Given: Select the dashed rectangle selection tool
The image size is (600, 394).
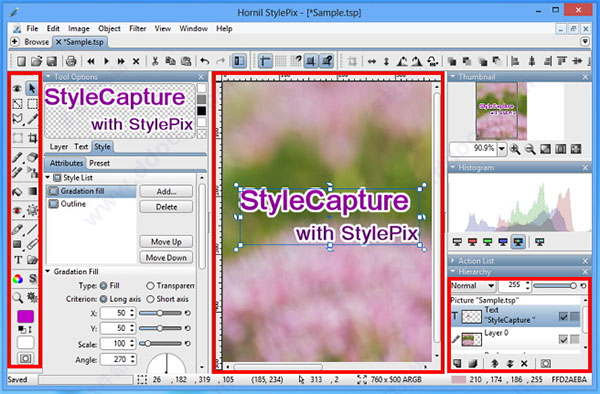Looking at the screenshot, I should coord(33,104).
